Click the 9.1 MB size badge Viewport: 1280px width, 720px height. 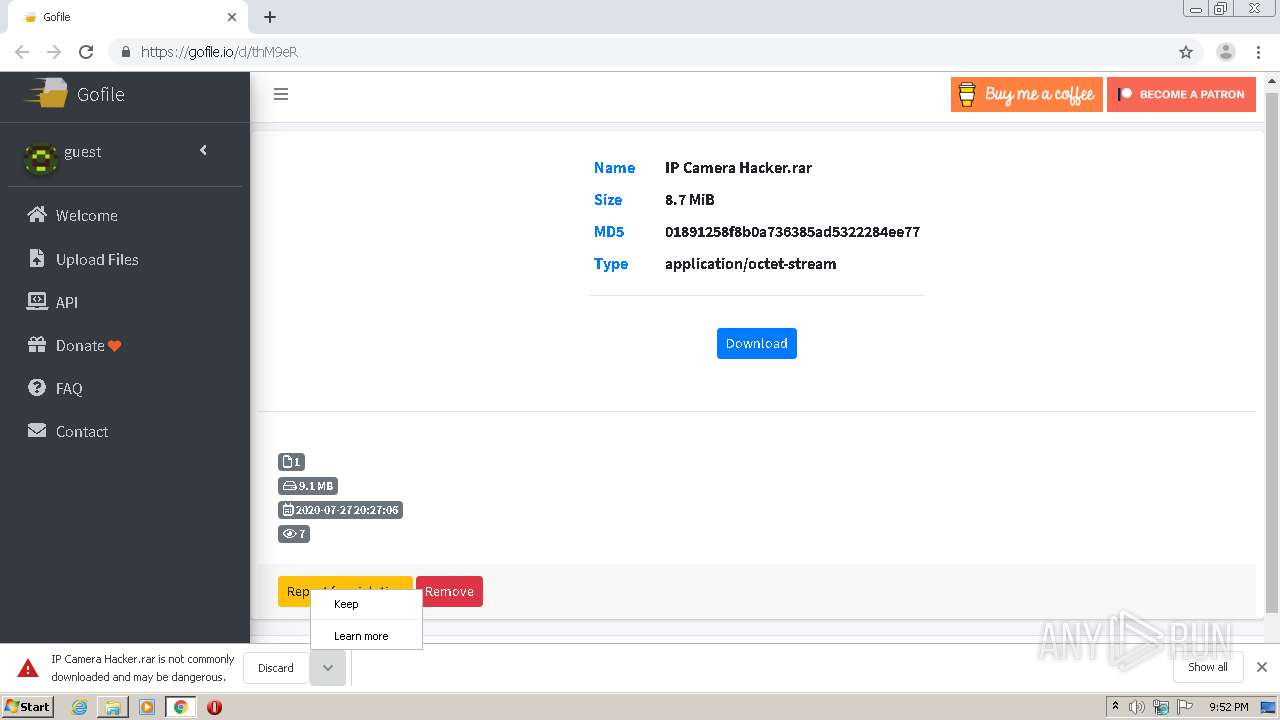tap(308, 486)
